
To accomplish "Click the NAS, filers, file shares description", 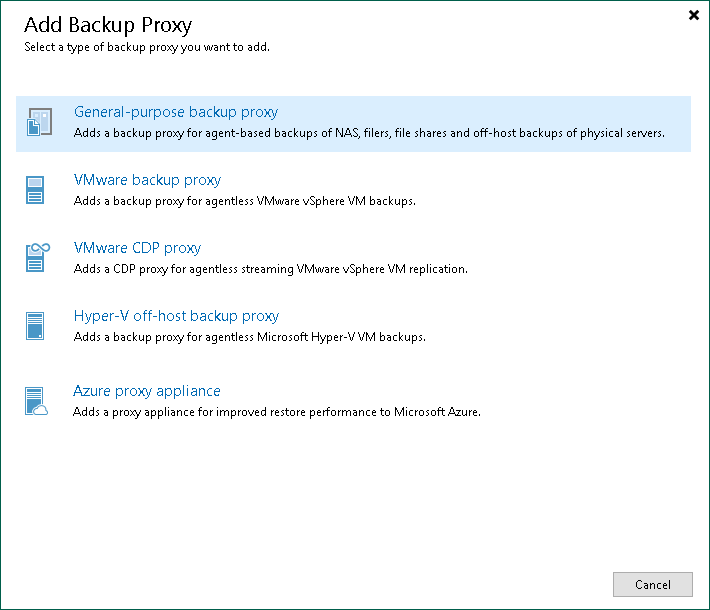I will [x=369, y=133].
